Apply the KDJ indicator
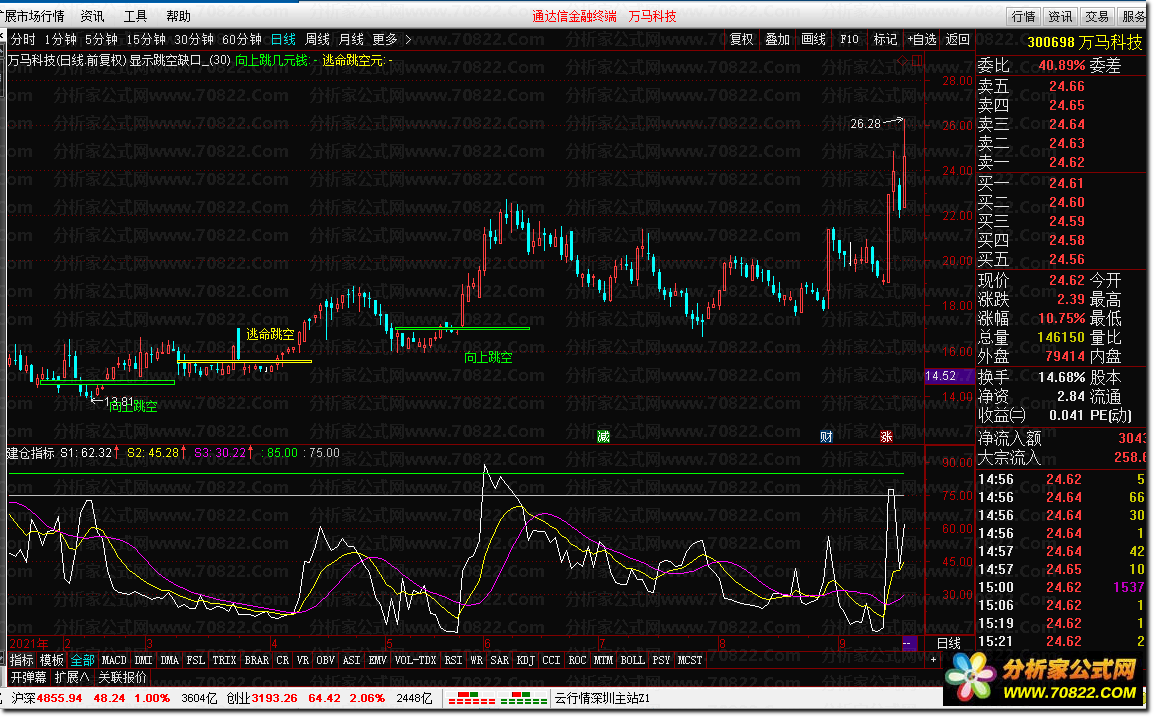 click(x=525, y=660)
